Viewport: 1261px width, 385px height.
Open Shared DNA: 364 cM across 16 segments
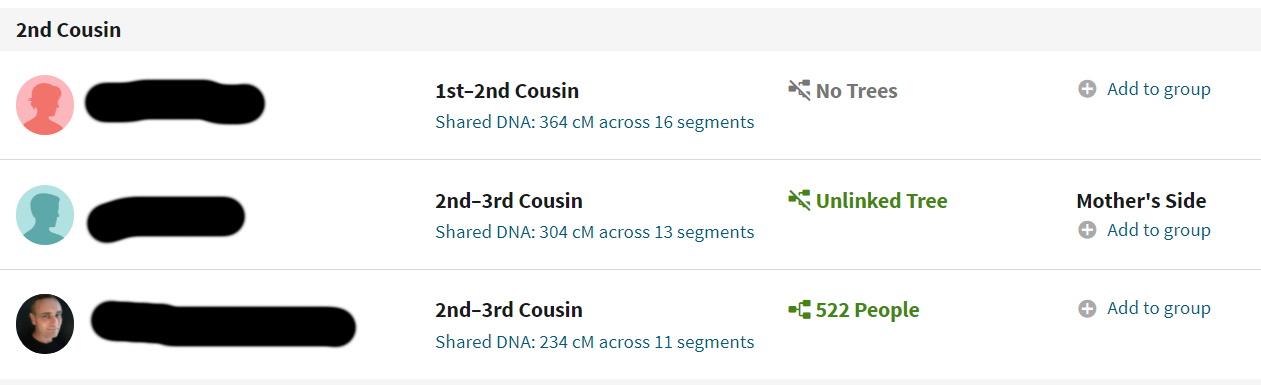pos(594,122)
